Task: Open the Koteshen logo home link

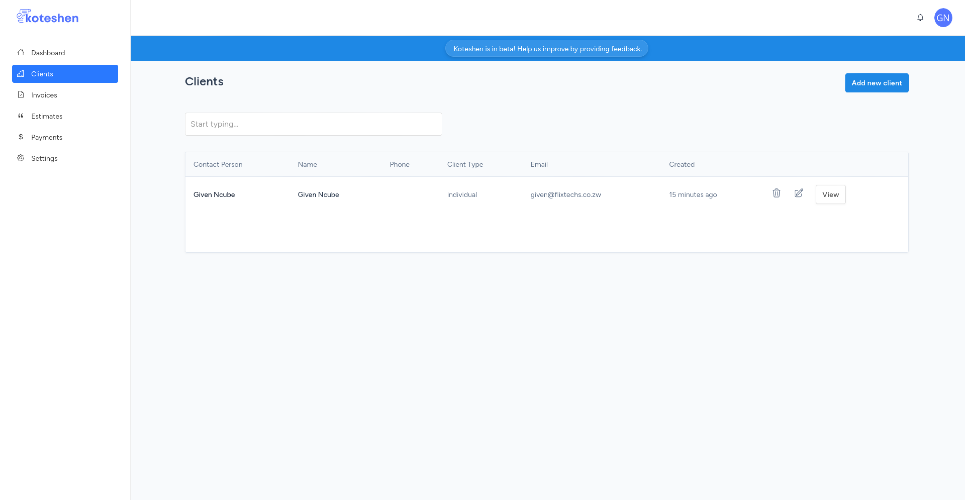Action: (47, 17)
